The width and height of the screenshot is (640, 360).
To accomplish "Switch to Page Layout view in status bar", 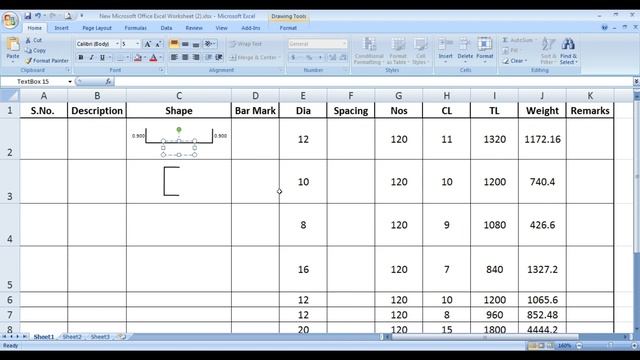I will point(542,346).
